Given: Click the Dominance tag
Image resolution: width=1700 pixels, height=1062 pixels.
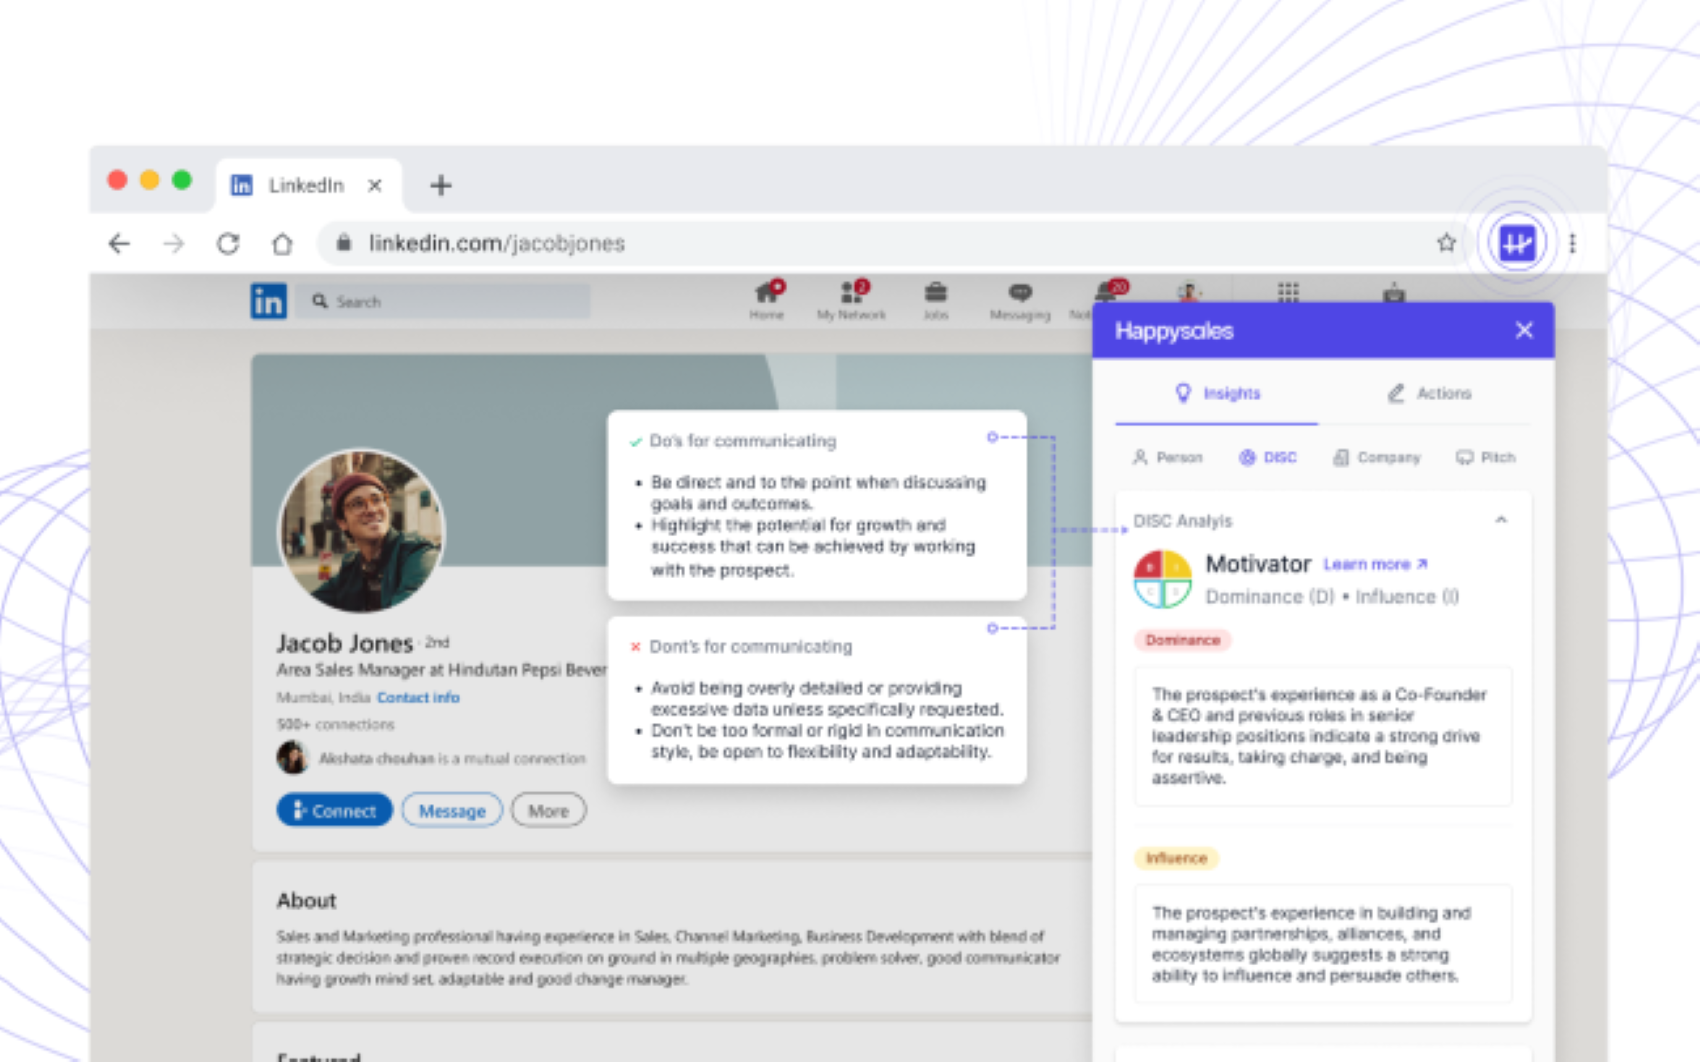Looking at the screenshot, I should [1183, 640].
